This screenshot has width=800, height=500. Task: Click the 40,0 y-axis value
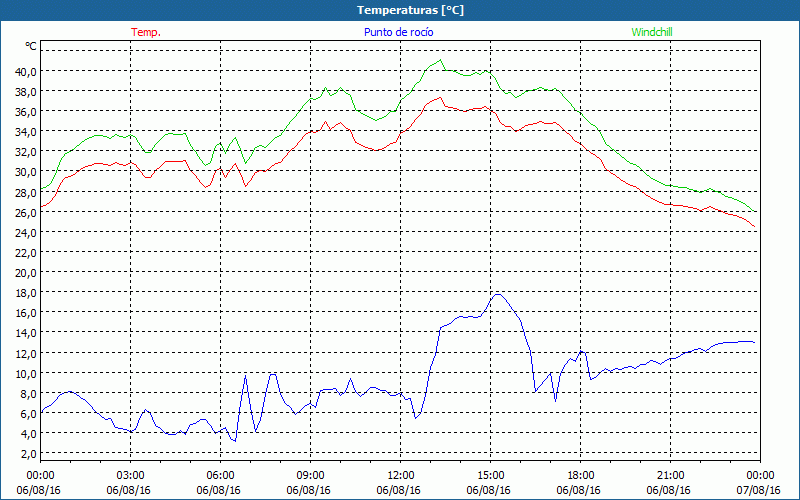(x=26, y=71)
